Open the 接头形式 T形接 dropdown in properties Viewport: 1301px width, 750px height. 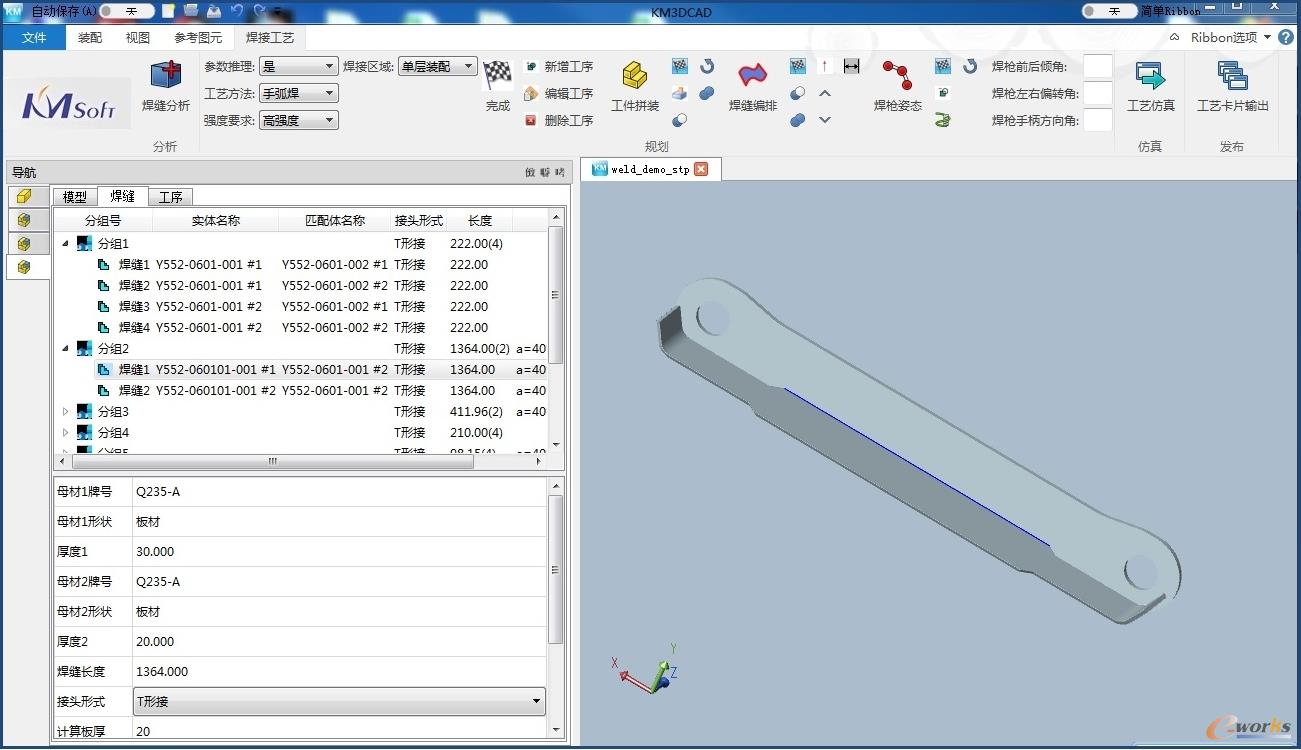(339, 701)
